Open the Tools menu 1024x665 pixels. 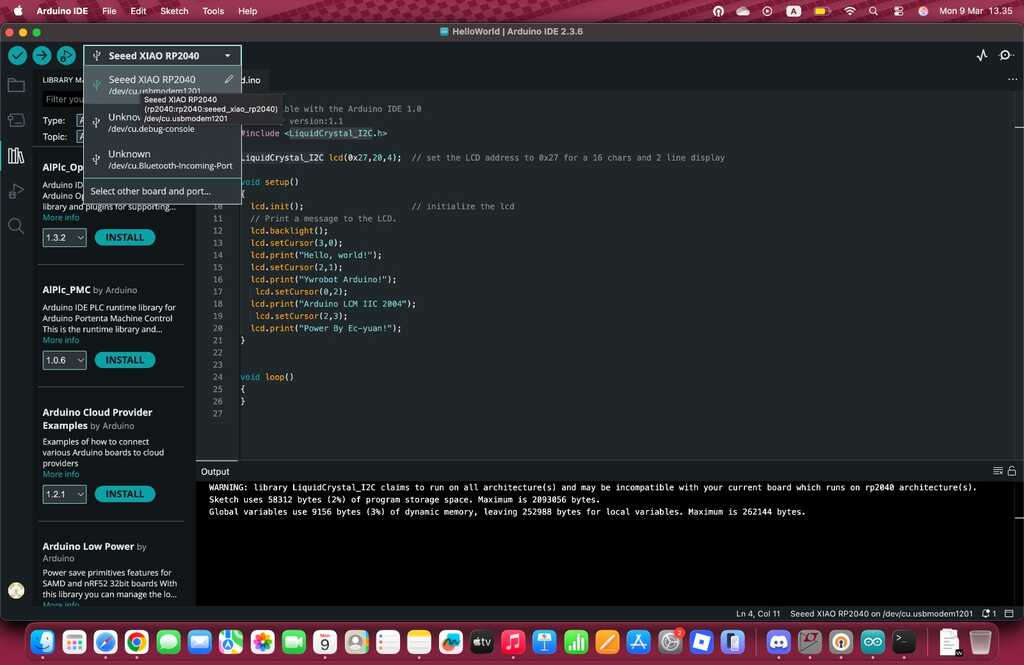coord(213,11)
